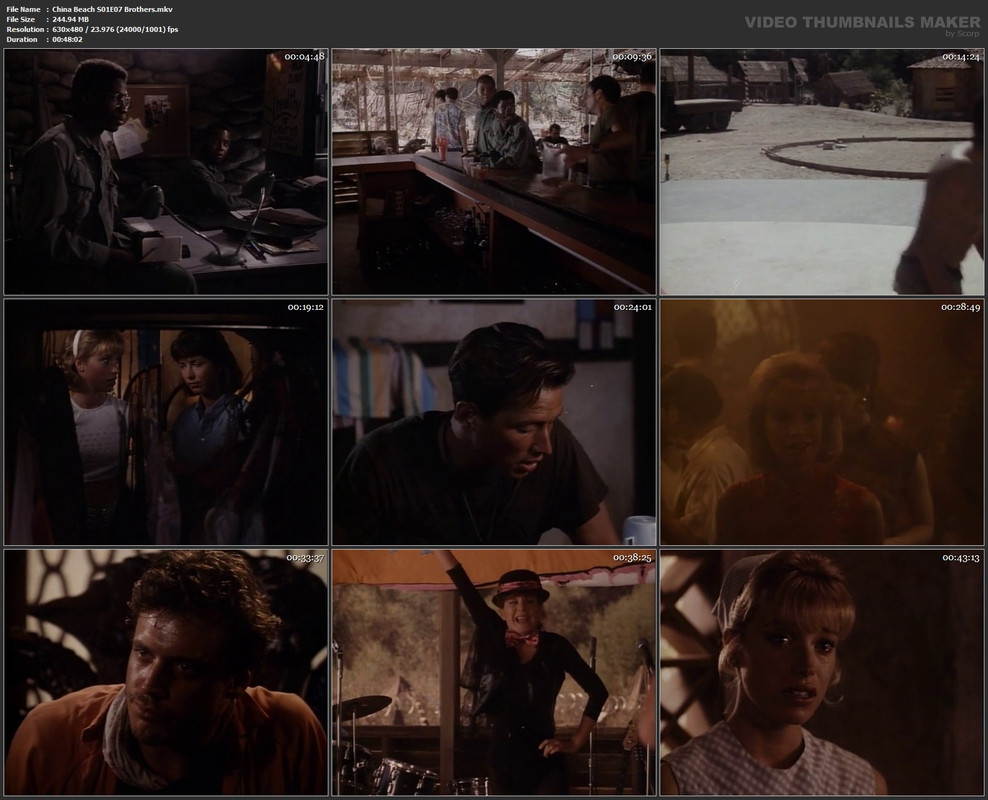This screenshot has width=988, height=800.
Task: Open the thumbnail at 00:24:01
Action: point(494,422)
